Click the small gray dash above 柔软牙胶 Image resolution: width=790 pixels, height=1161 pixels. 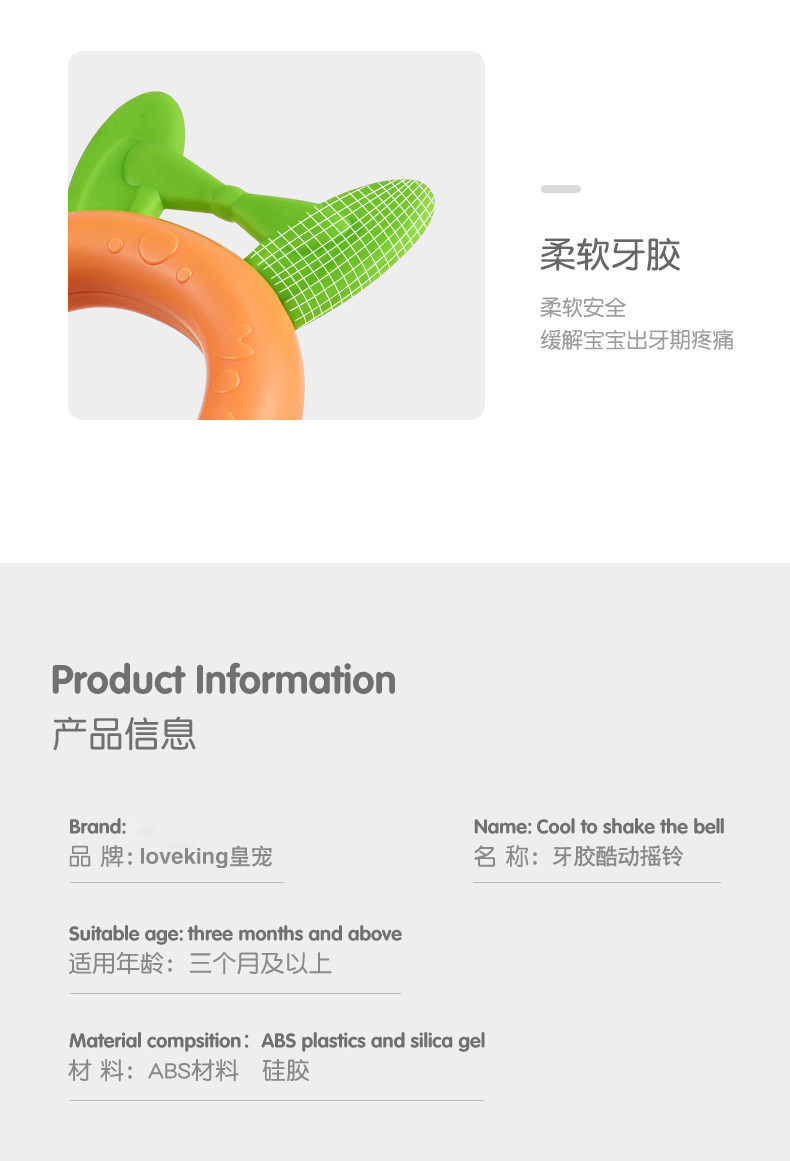click(560, 189)
